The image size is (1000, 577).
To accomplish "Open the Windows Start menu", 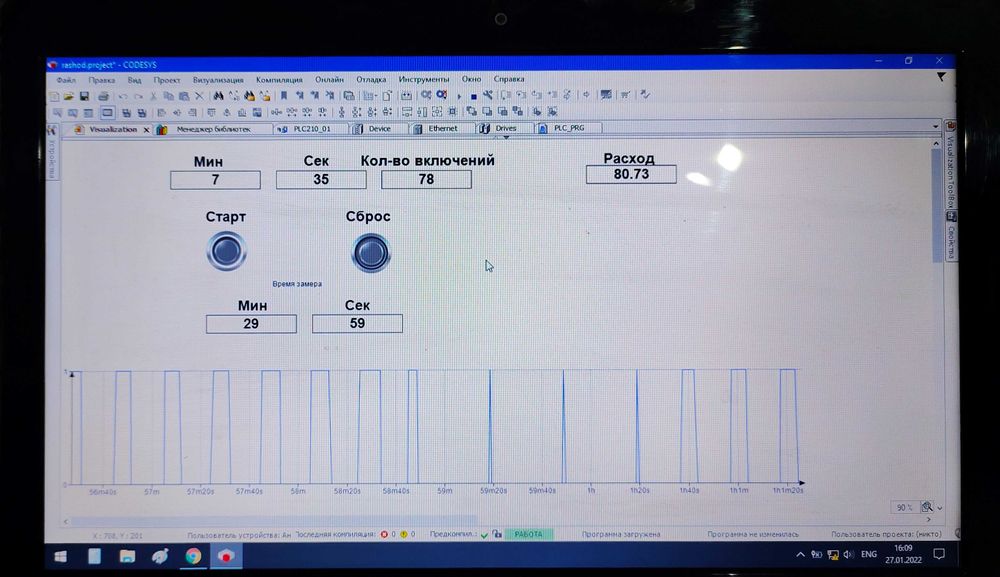I will click(x=61, y=557).
